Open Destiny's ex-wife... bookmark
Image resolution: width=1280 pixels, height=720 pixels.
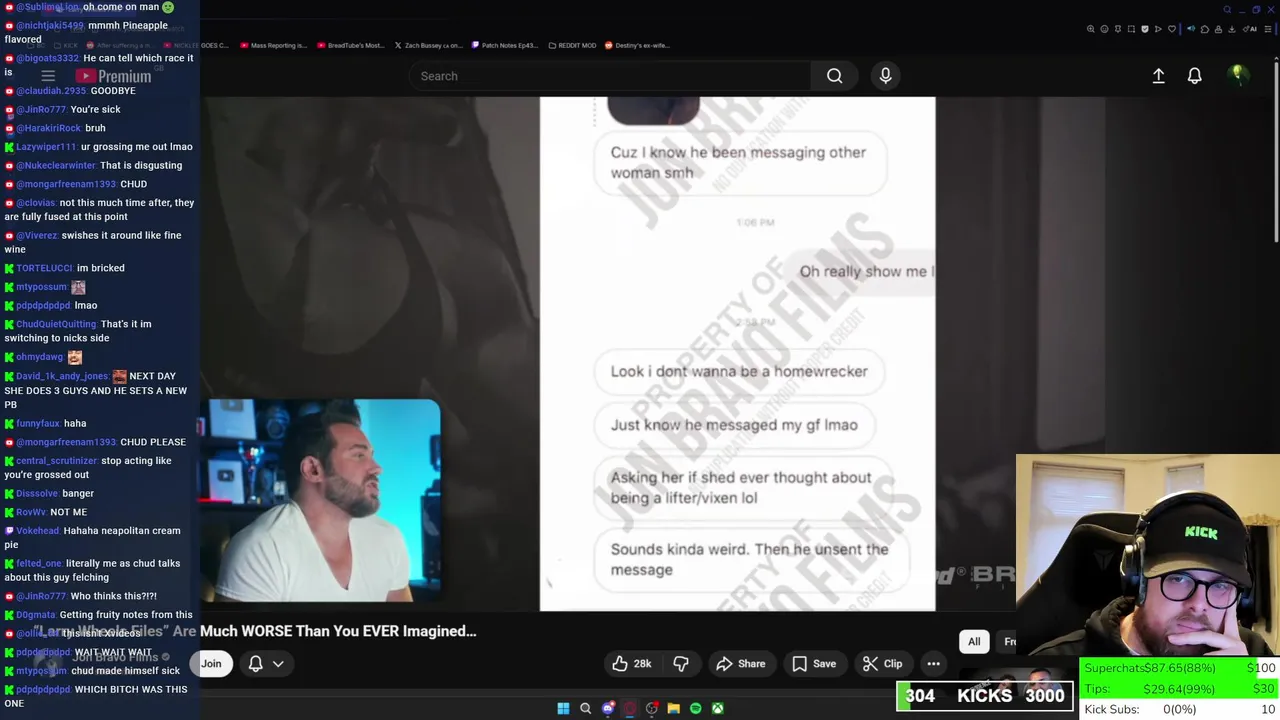coord(637,45)
